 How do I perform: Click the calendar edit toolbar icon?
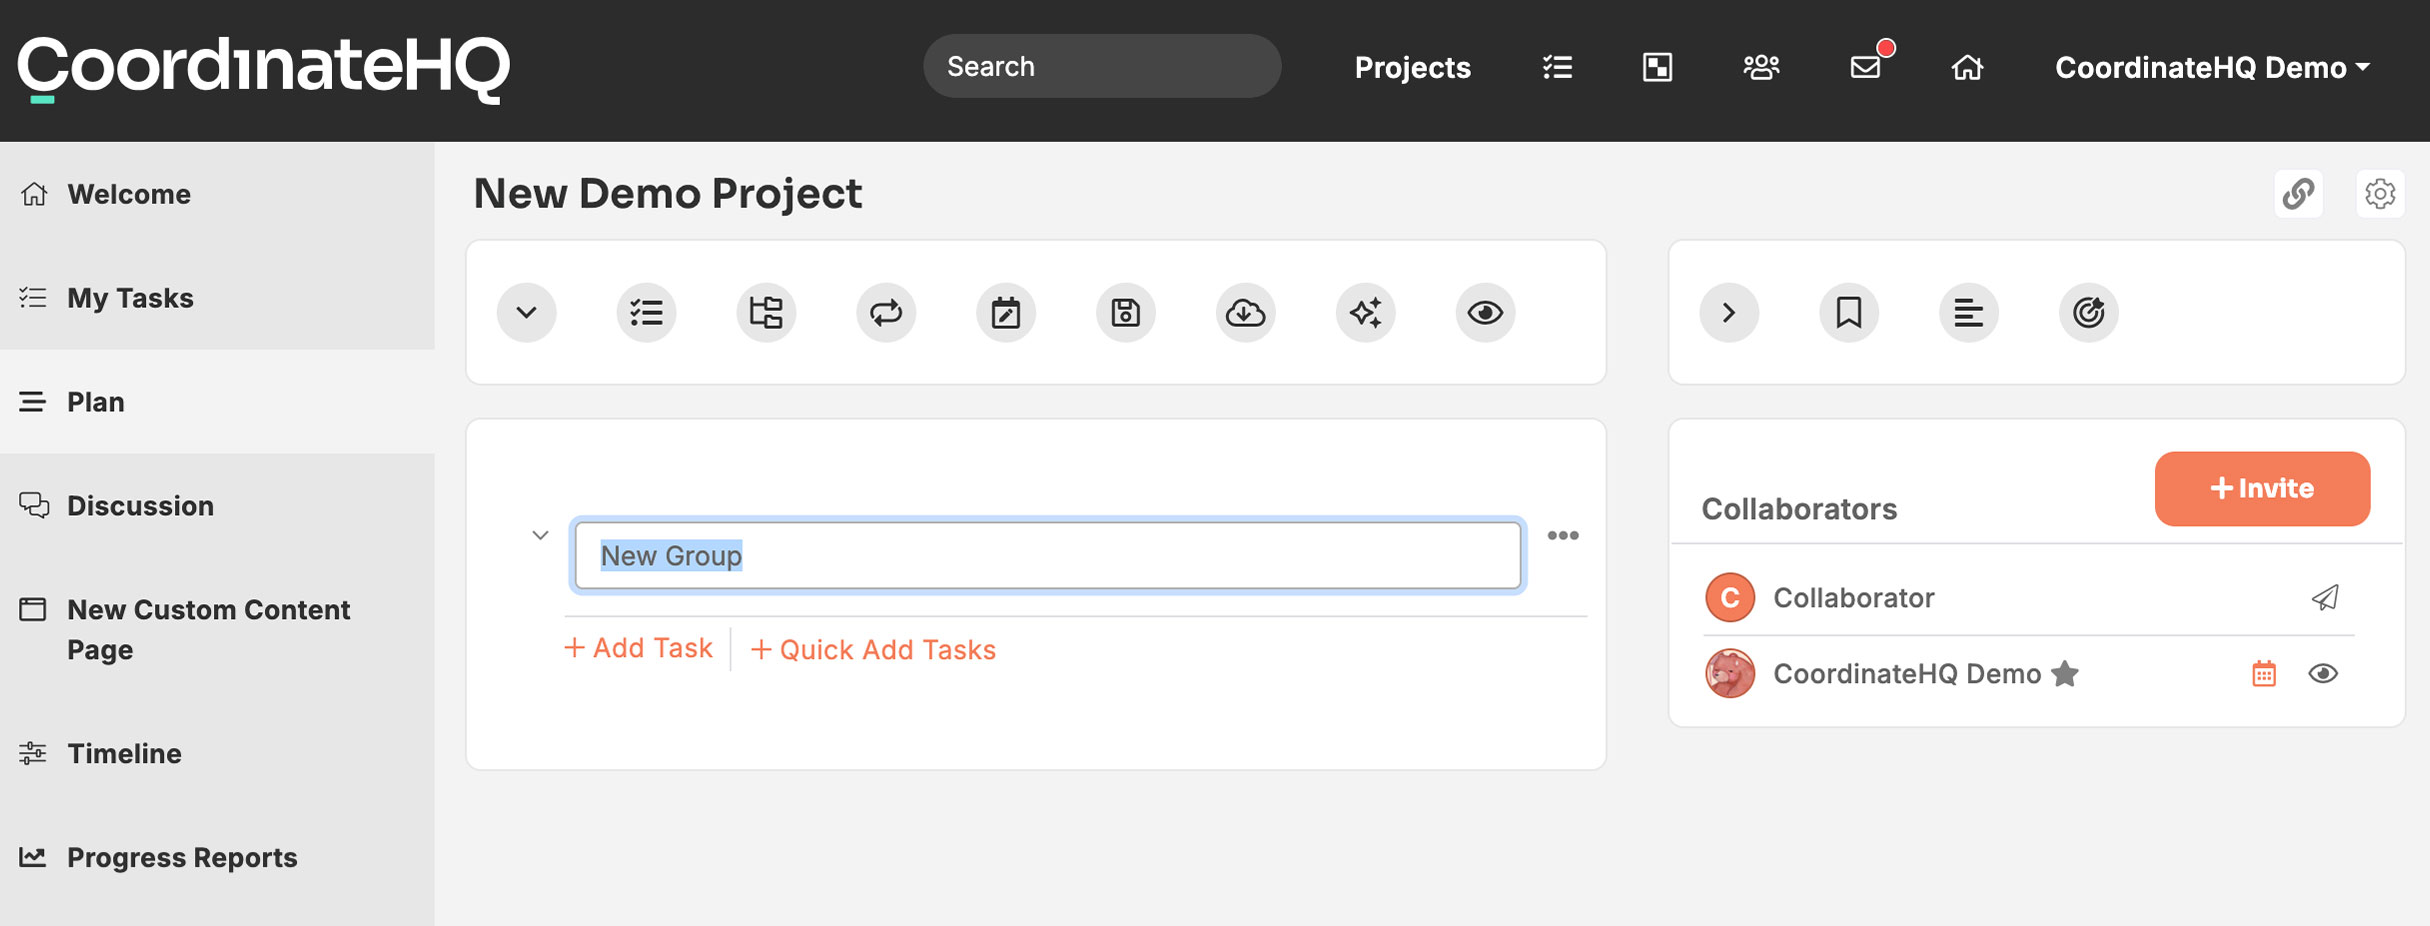pyautogui.click(x=1006, y=313)
